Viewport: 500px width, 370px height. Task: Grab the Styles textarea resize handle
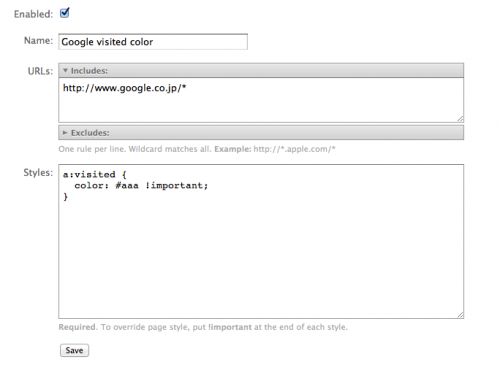tap(460, 315)
